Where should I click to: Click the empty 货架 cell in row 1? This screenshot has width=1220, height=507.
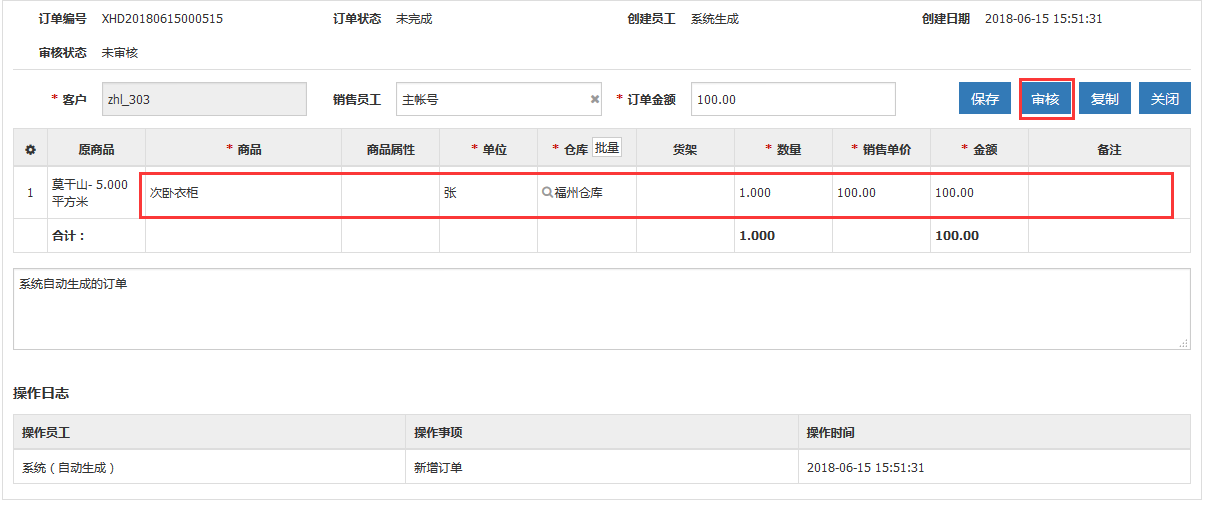pos(685,193)
